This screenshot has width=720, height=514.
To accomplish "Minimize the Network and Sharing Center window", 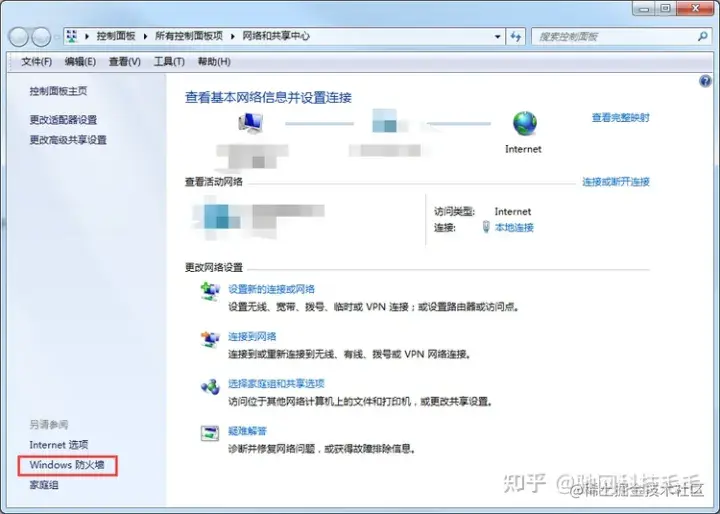I will point(644,9).
